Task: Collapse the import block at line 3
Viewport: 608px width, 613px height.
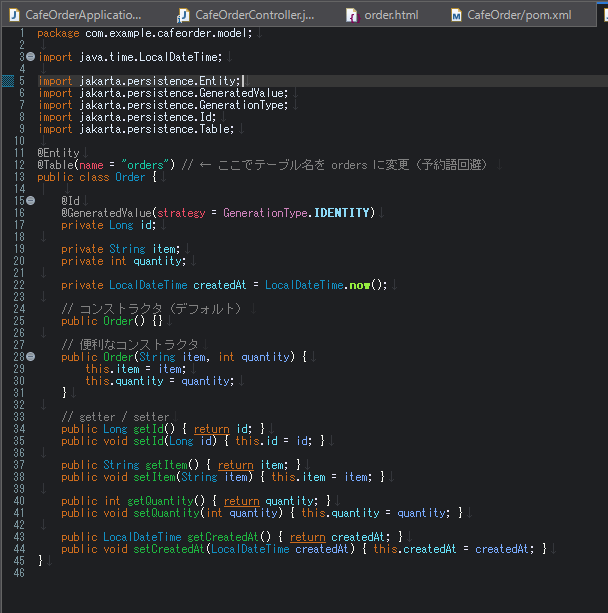Action: click(x=31, y=57)
